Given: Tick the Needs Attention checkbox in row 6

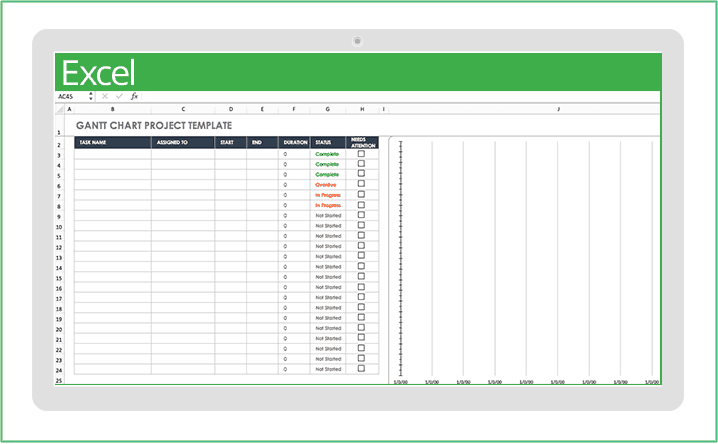Looking at the screenshot, I should click(362, 185).
